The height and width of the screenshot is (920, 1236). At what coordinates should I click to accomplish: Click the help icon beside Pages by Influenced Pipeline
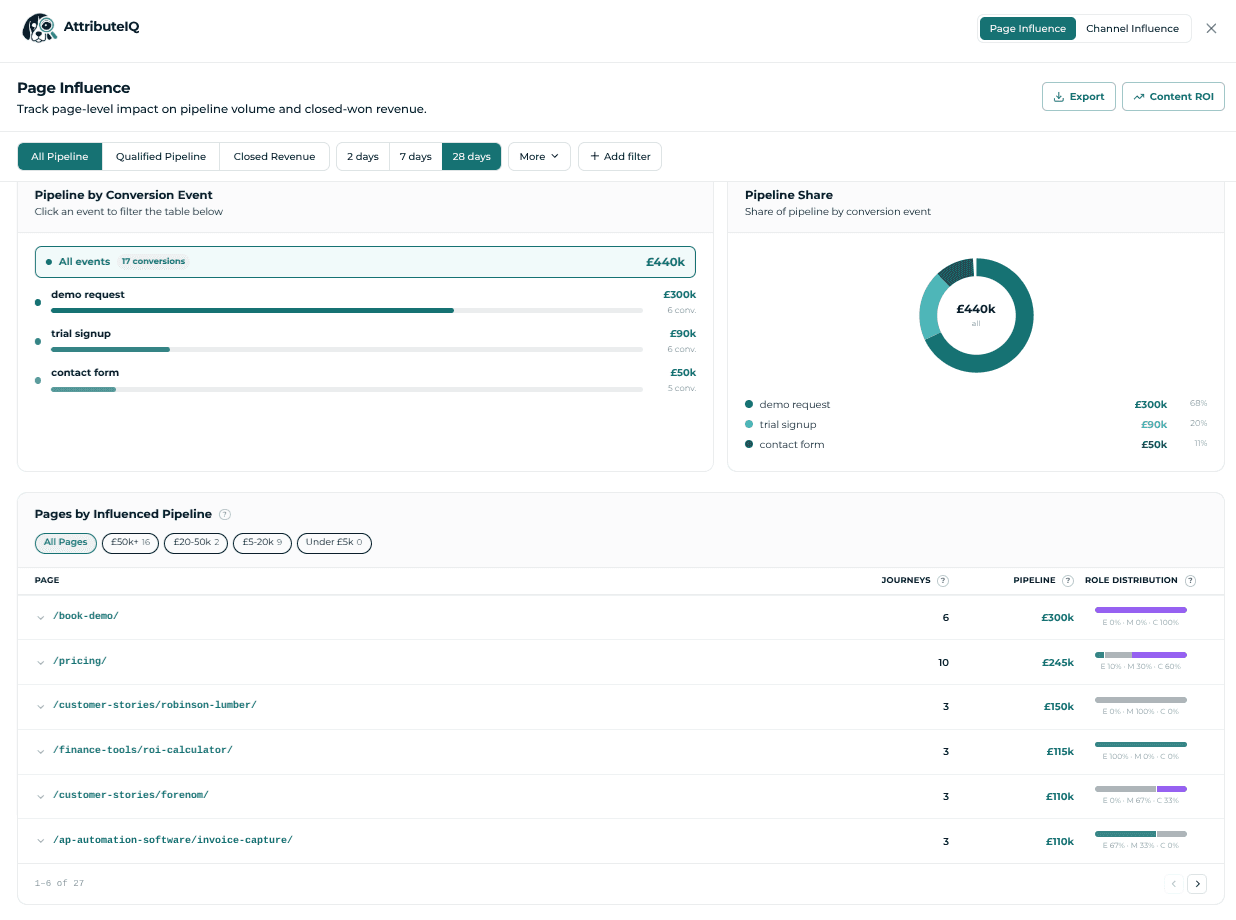point(225,514)
